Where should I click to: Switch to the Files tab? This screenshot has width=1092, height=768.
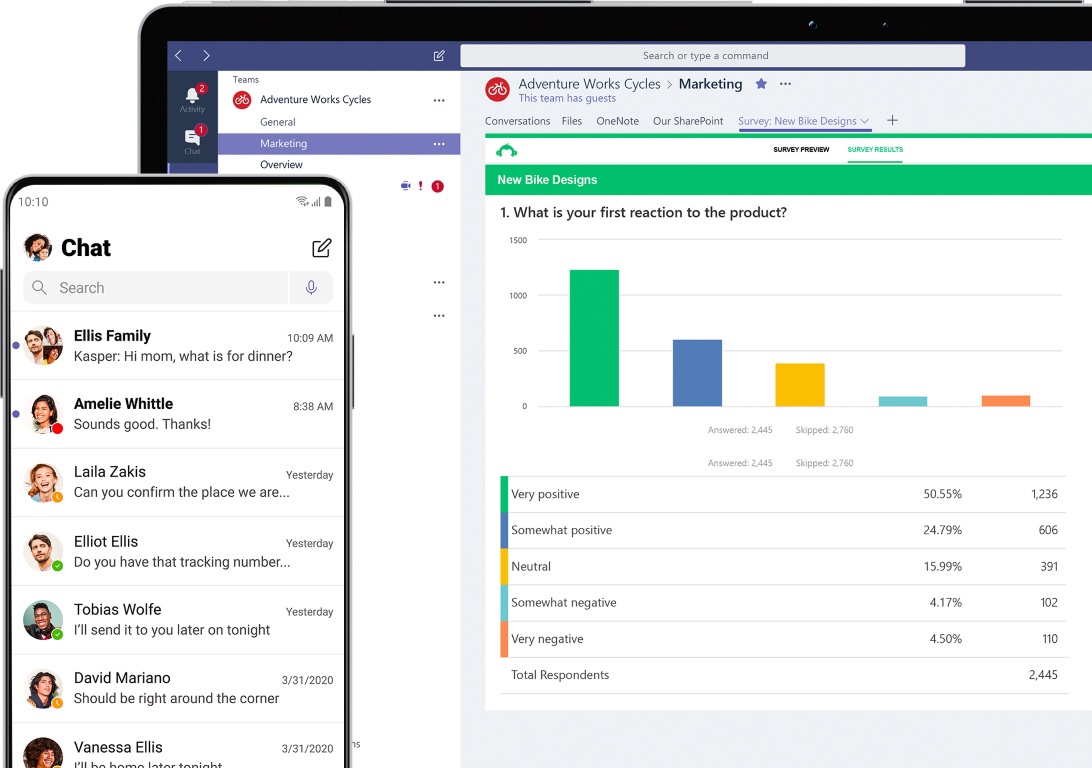pyautogui.click(x=572, y=121)
